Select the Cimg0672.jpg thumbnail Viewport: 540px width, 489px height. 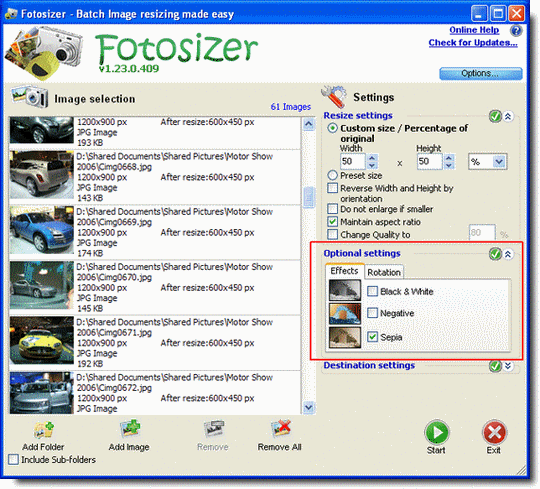42,393
